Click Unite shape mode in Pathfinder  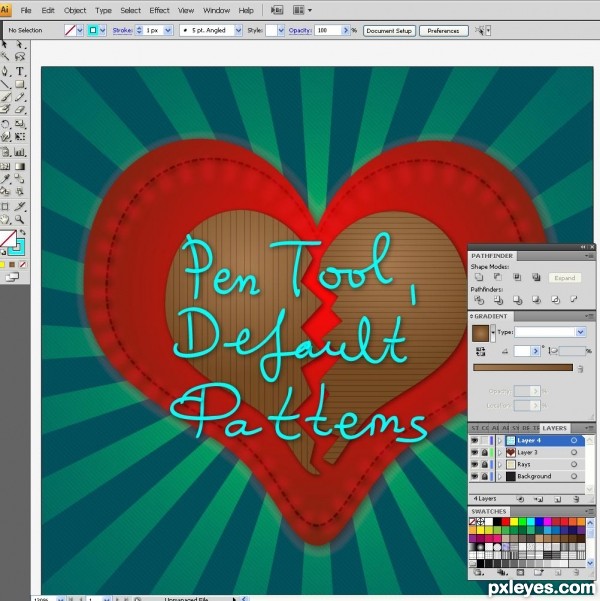click(479, 277)
